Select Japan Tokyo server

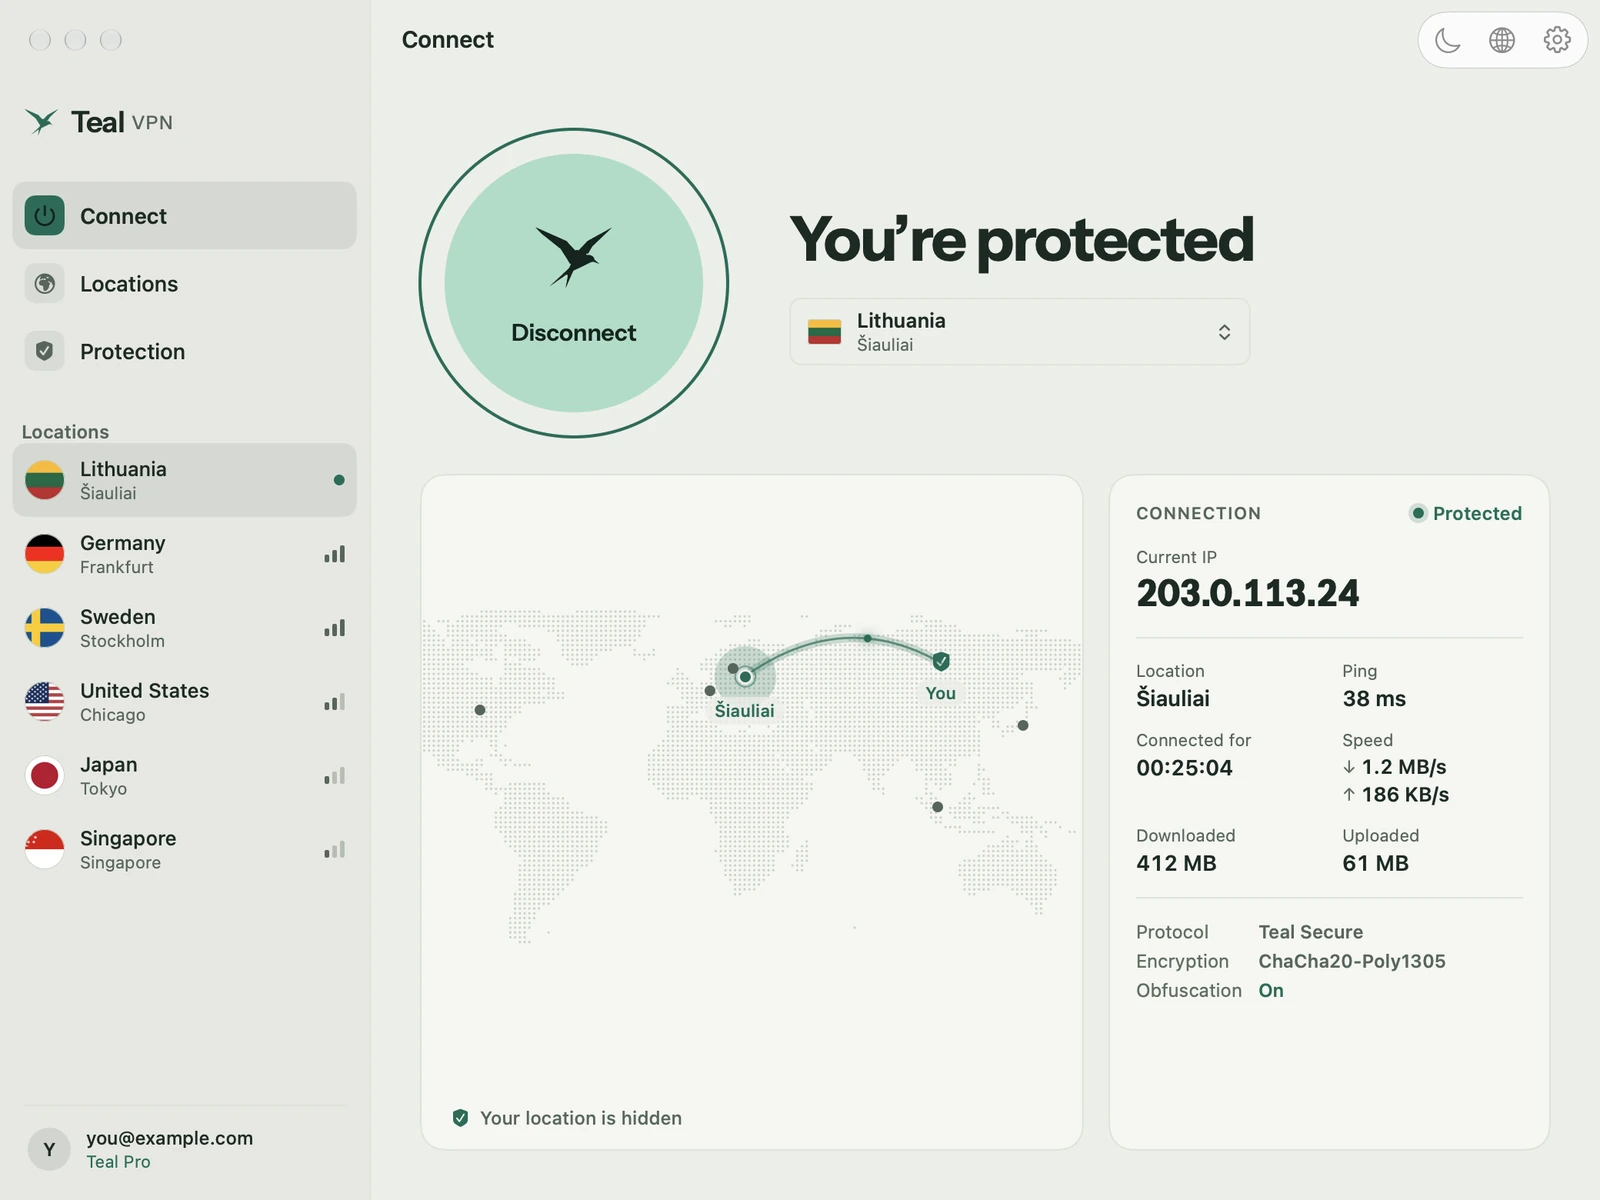[184, 776]
